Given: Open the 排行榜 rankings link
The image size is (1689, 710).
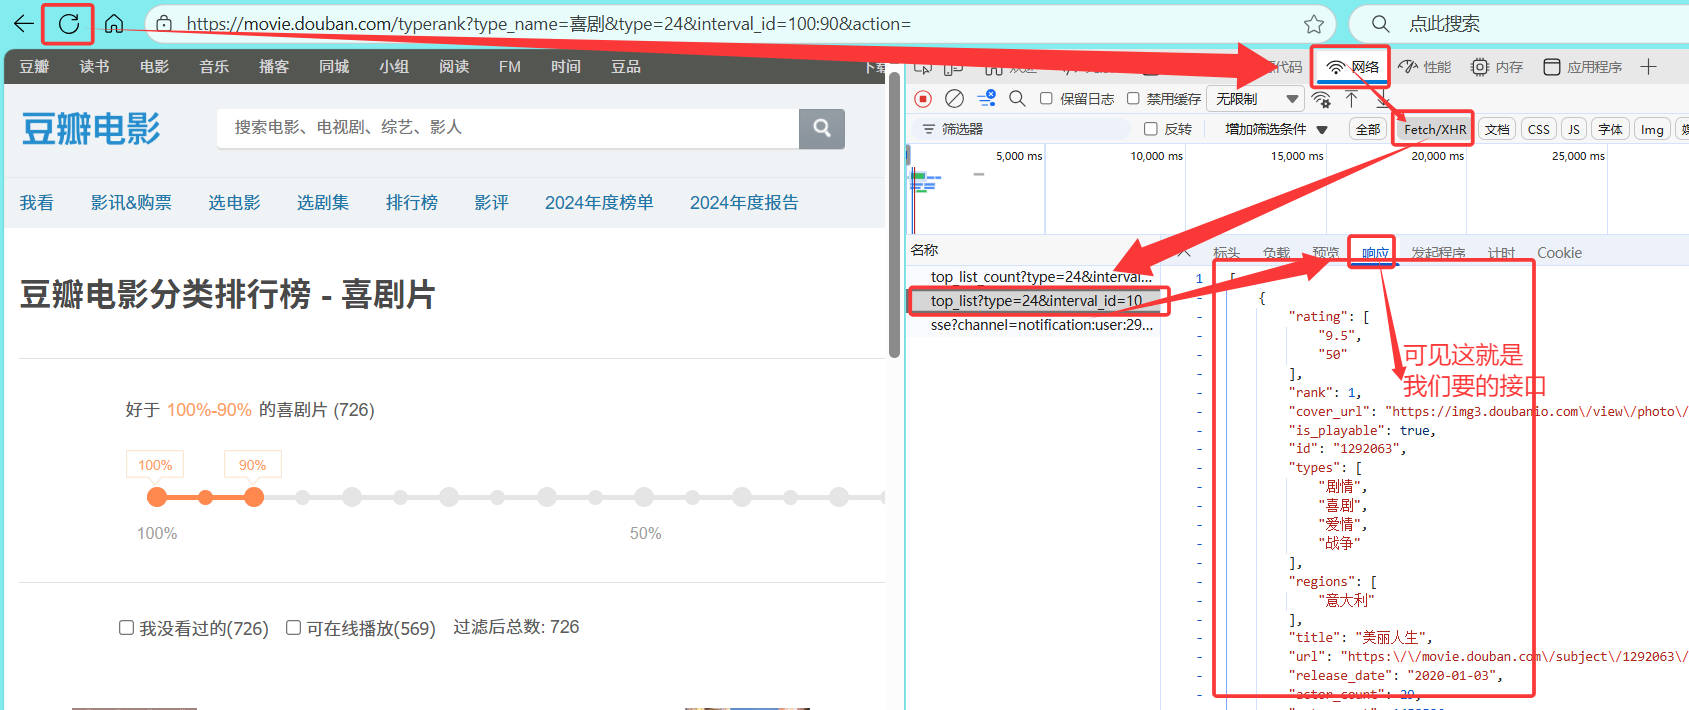Looking at the screenshot, I should [x=412, y=203].
